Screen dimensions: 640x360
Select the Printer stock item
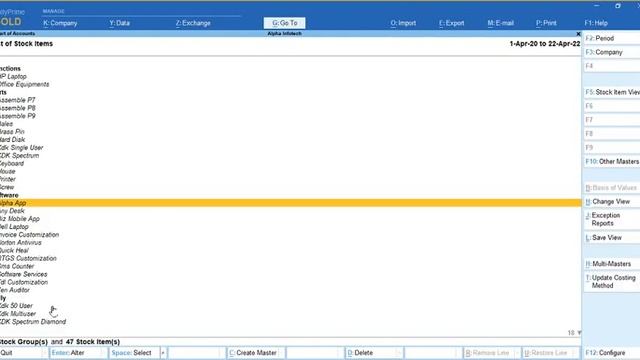click(8, 179)
